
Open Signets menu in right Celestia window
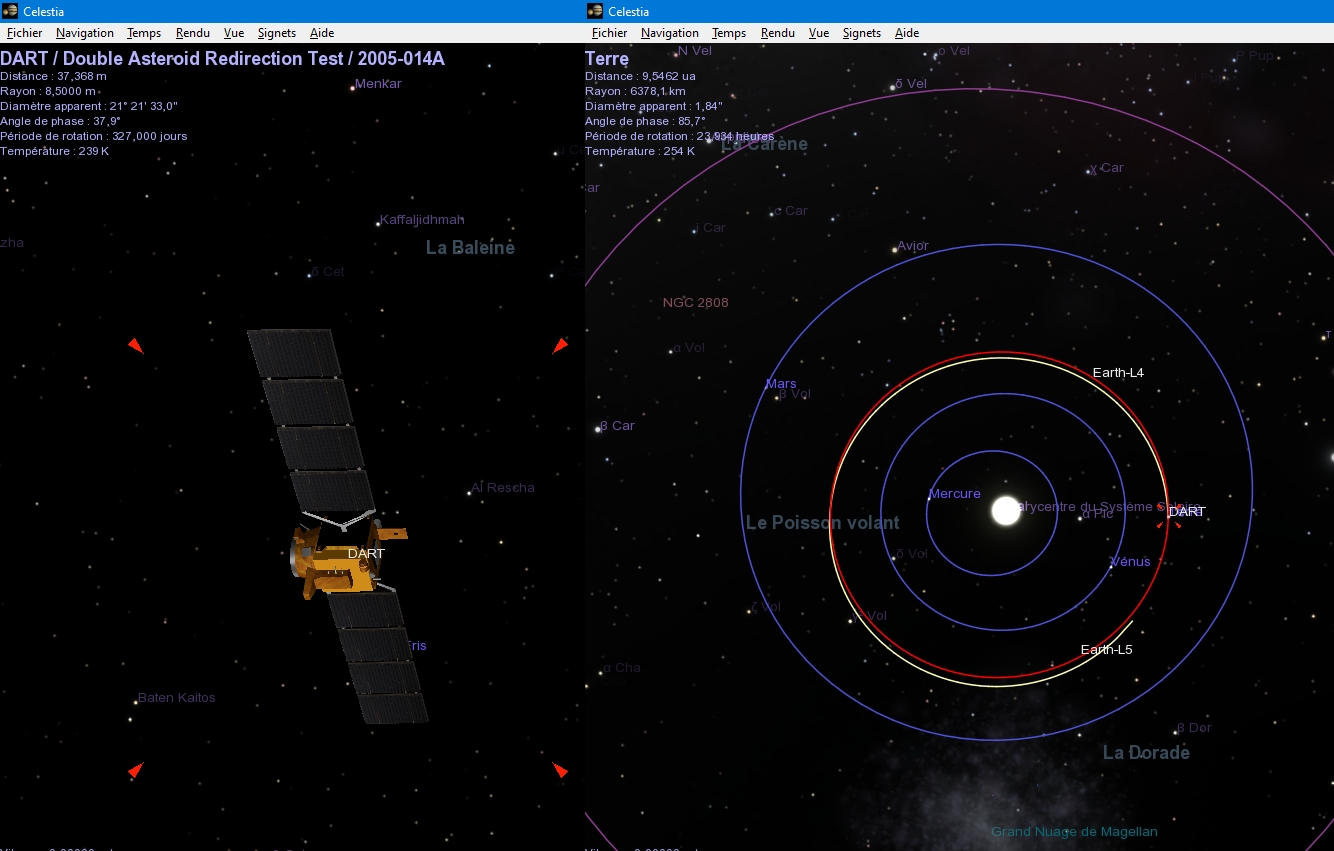pos(862,33)
